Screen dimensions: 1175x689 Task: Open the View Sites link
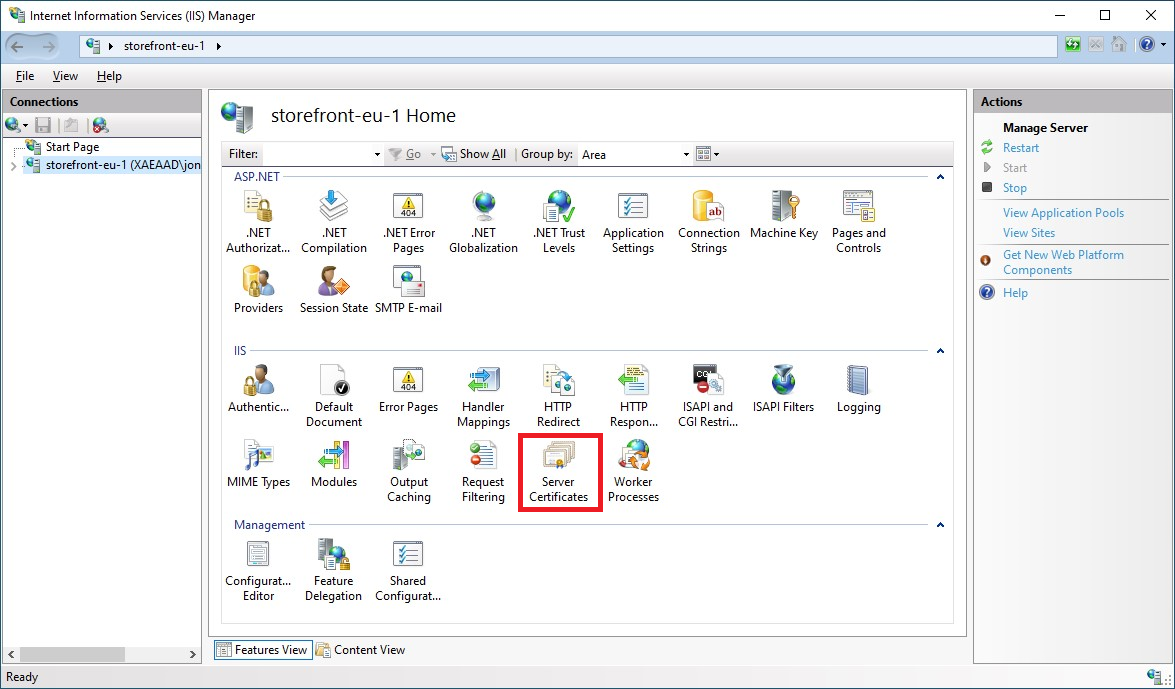tap(1029, 233)
